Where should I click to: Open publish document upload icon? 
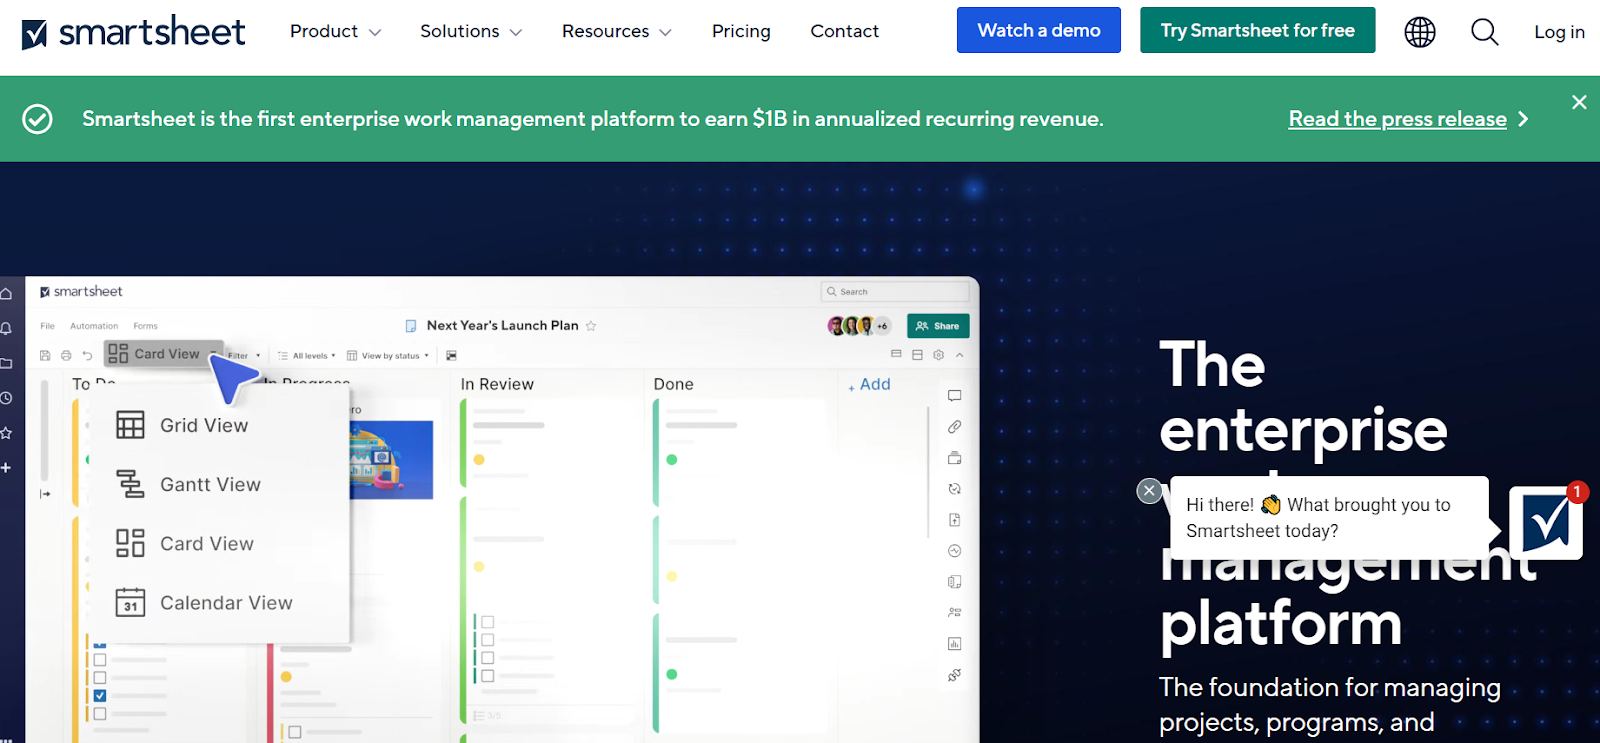point(955,520)
